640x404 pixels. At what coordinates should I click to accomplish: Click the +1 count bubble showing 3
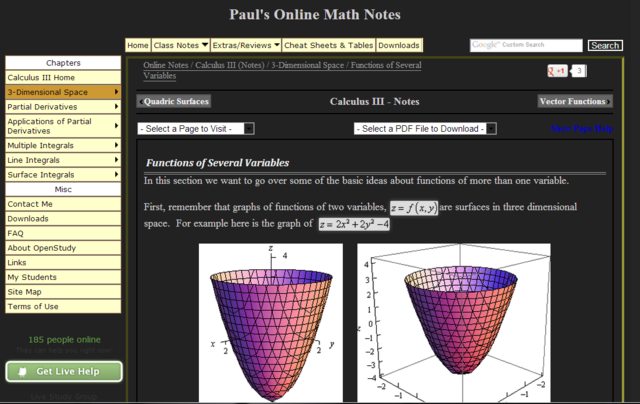pos(579,71)
